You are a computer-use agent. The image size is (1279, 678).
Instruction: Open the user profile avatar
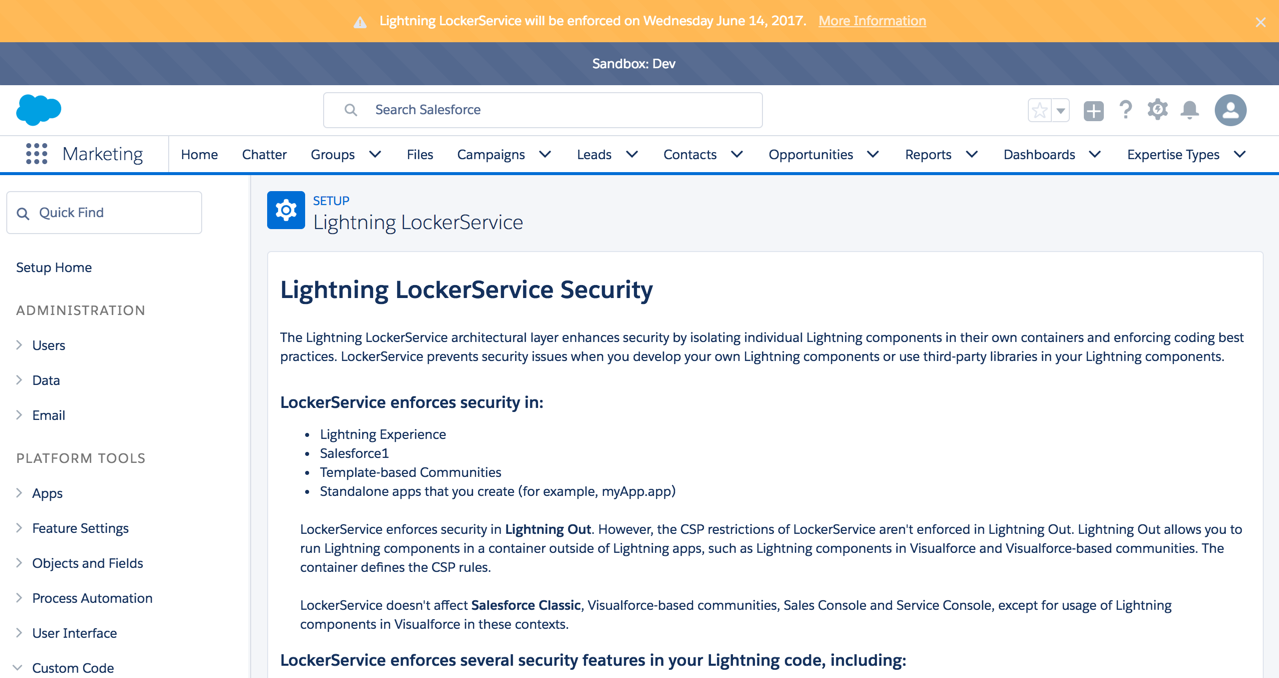[1230, 110]
